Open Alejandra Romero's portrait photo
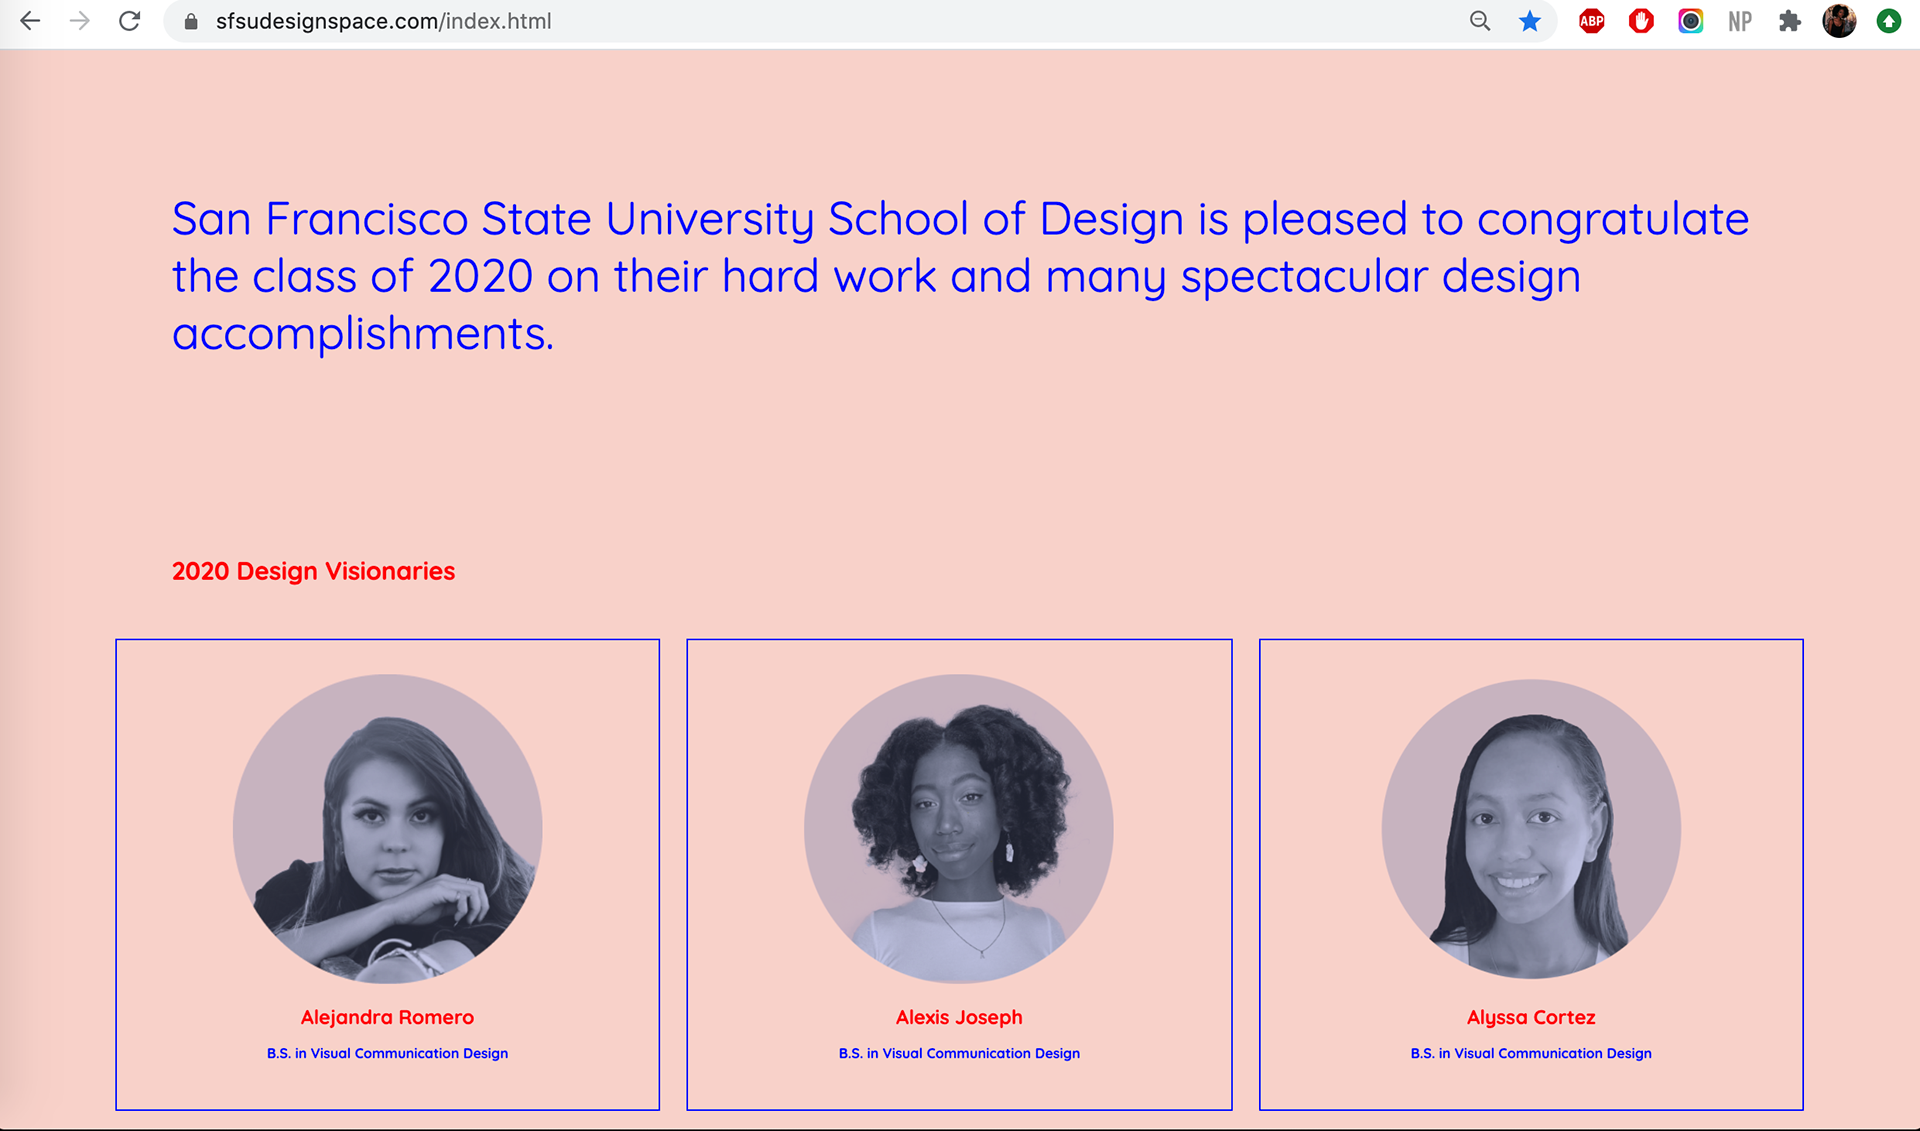The image size is (1920, 1131). coord(388,829)
